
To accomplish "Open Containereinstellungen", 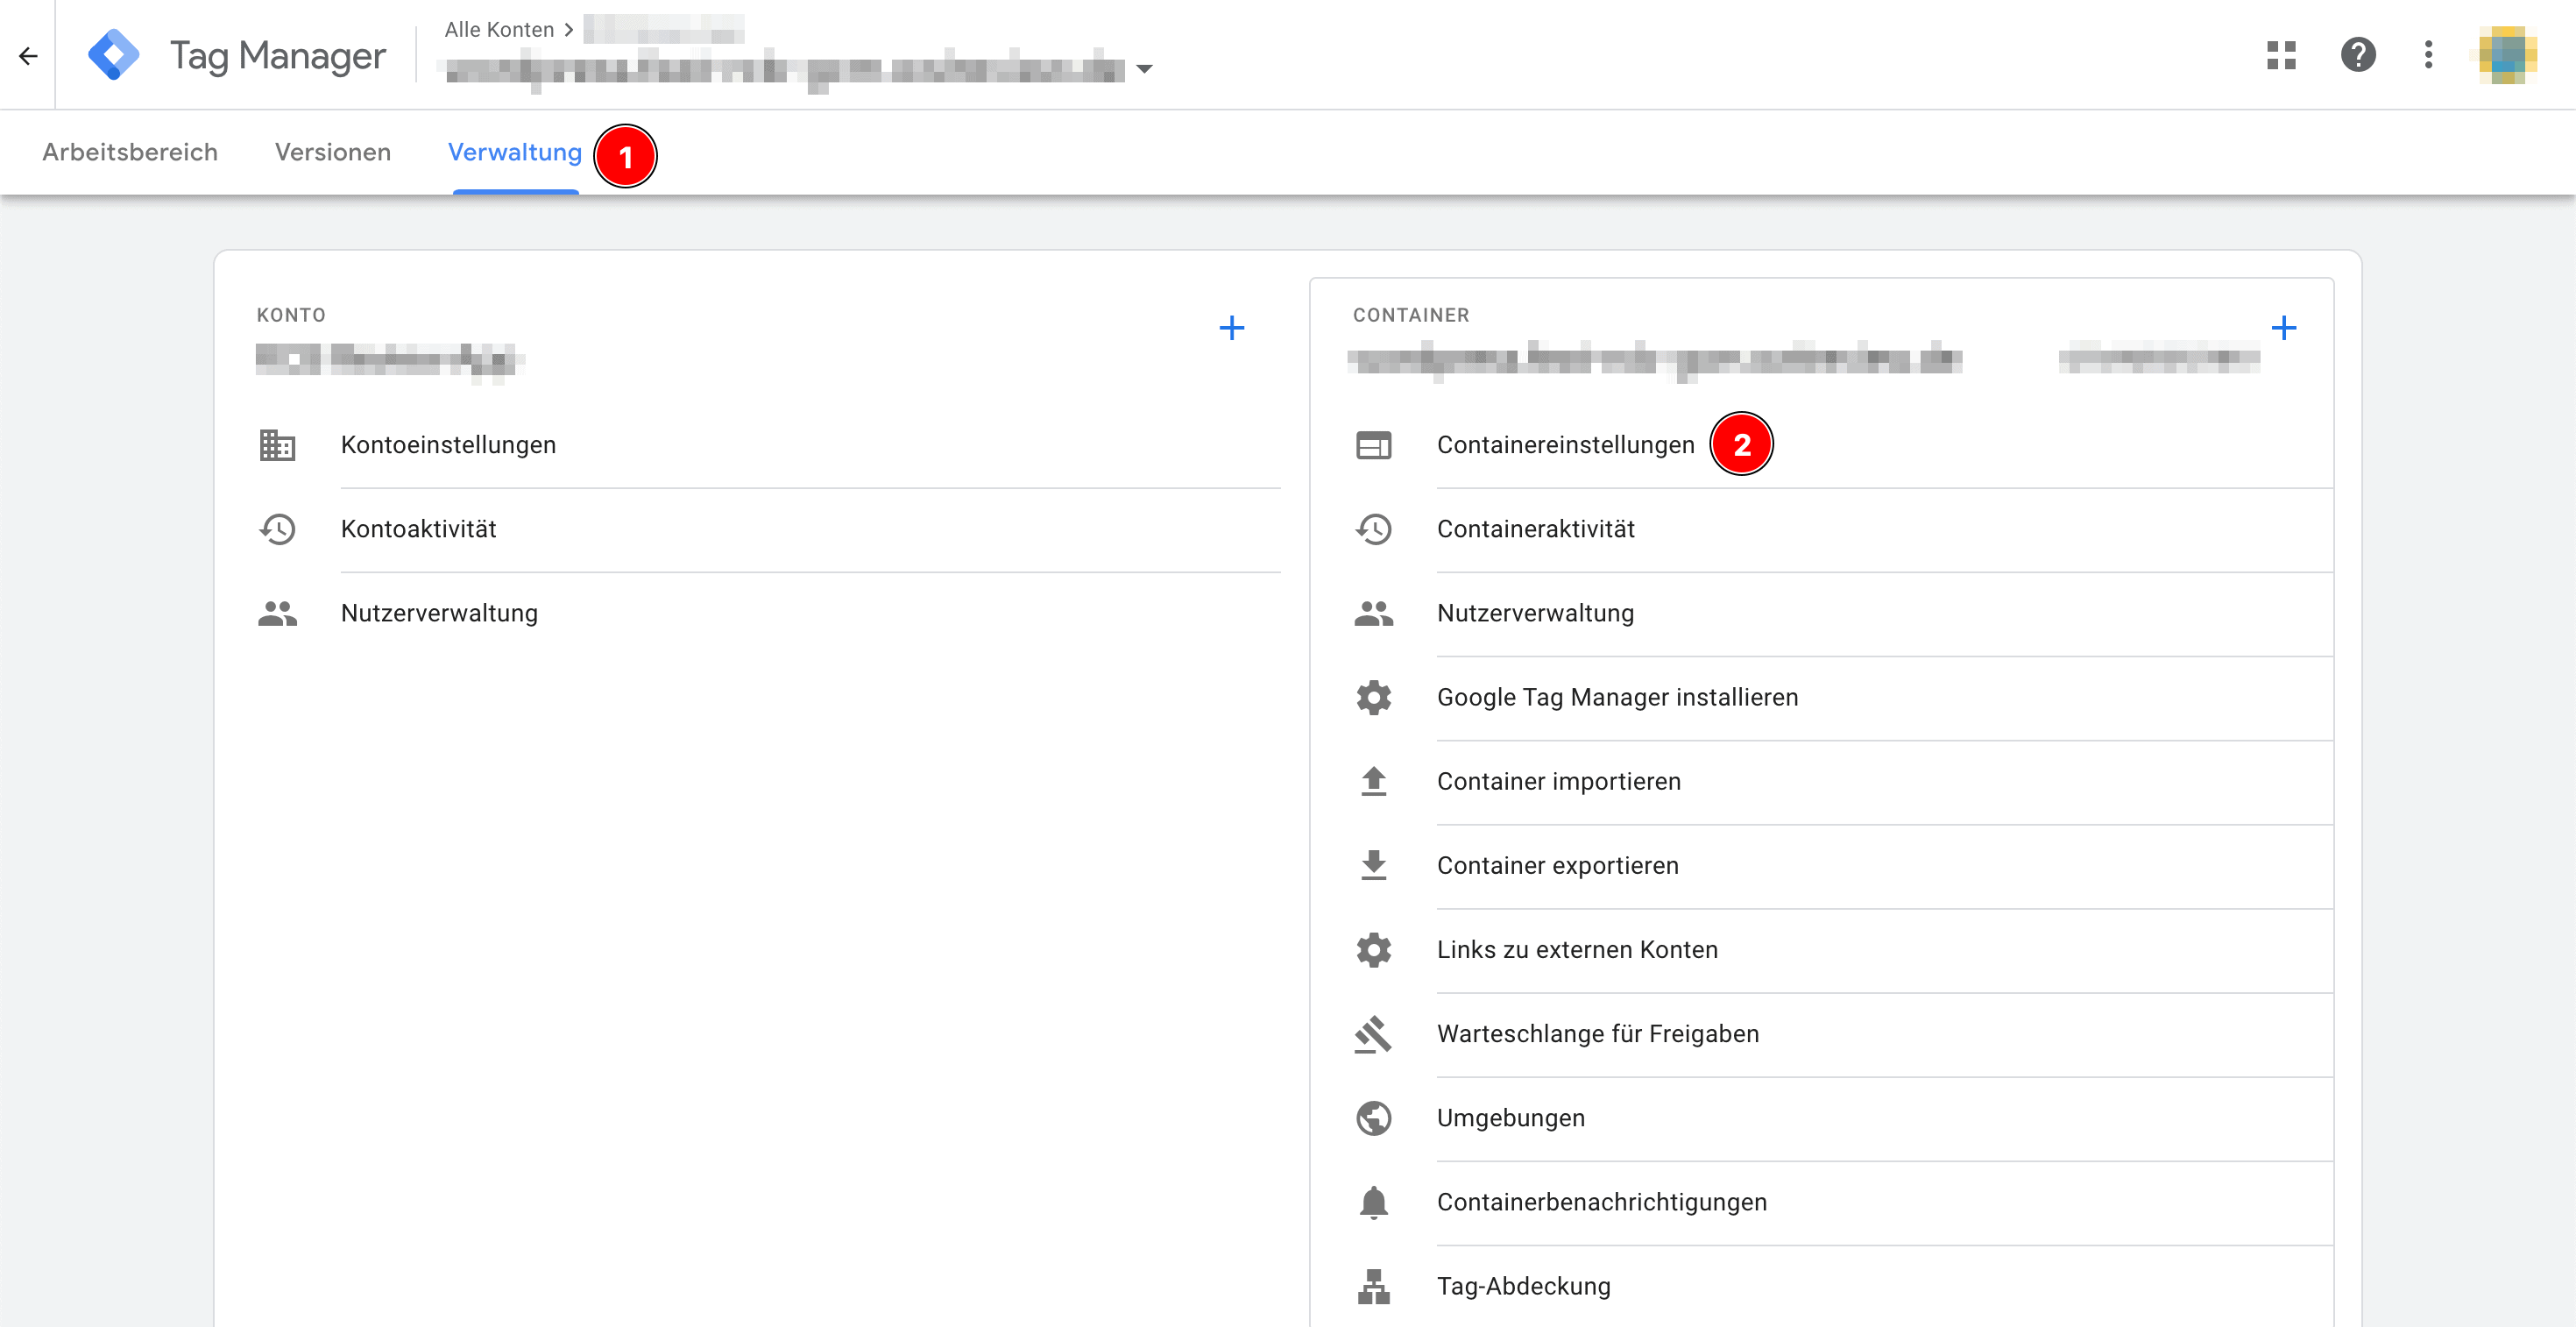I will 1565,445.
